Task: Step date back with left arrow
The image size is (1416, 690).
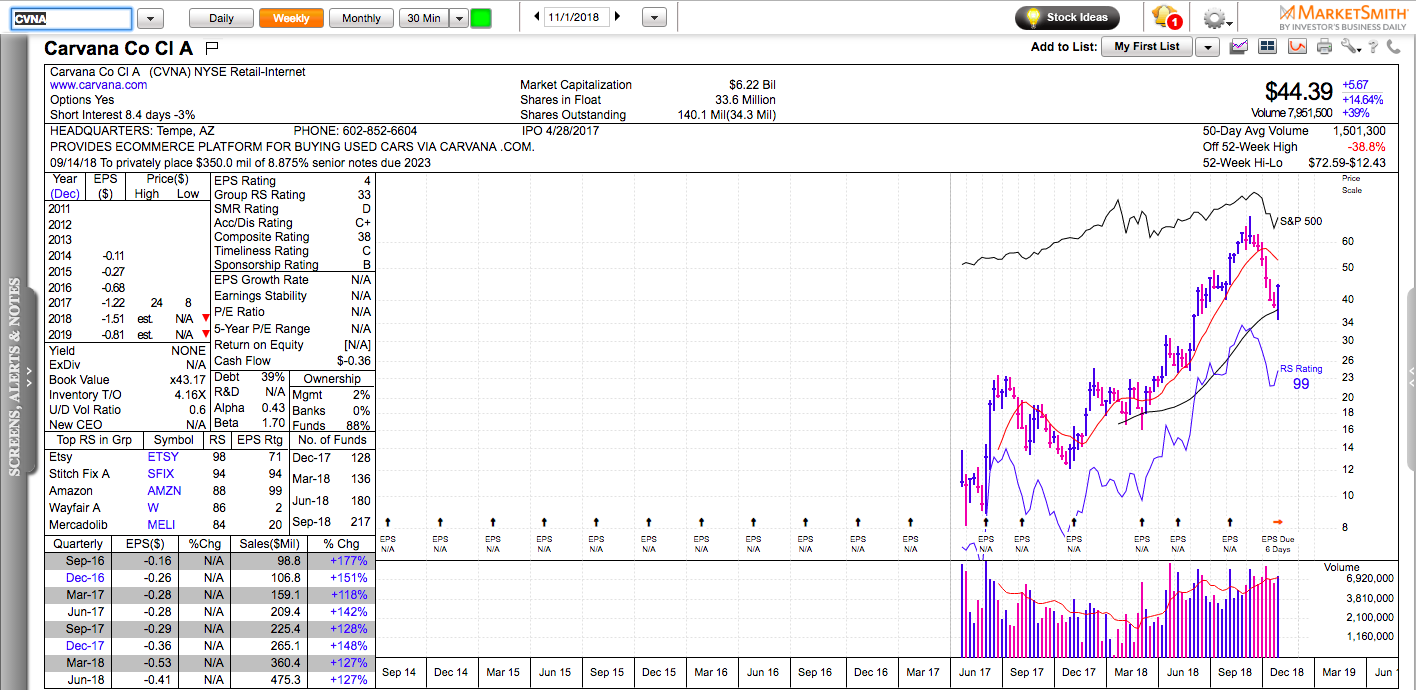Action: 537,17
